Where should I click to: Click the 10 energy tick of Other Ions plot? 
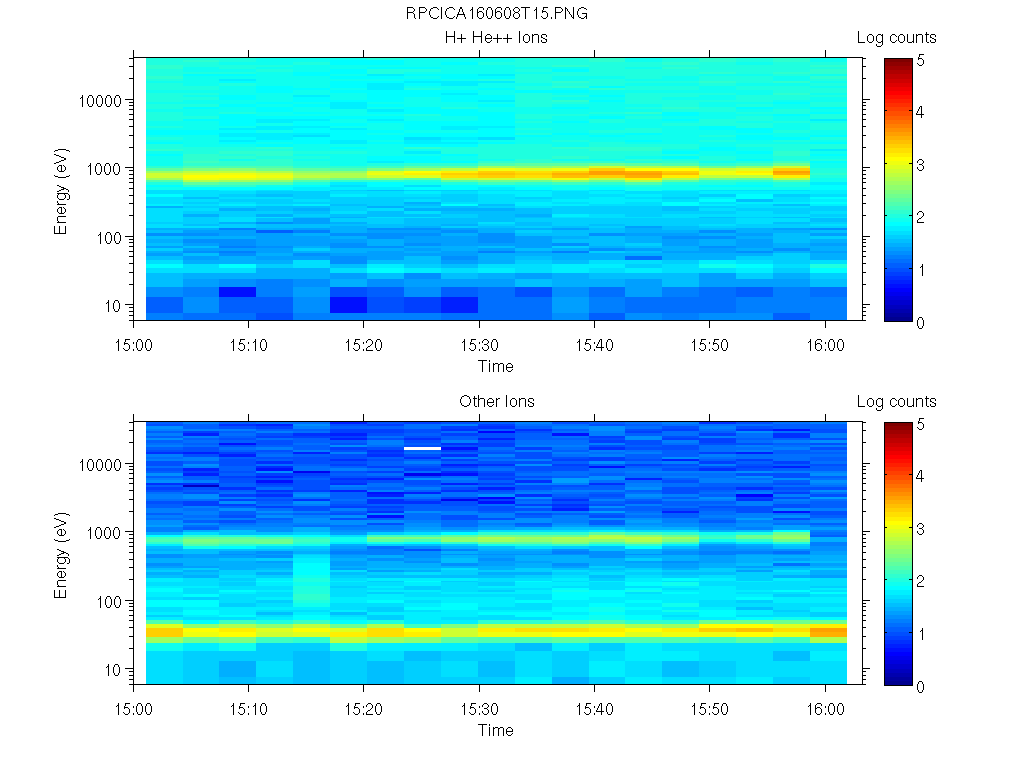pyautogui.click(x=113, y=669)
